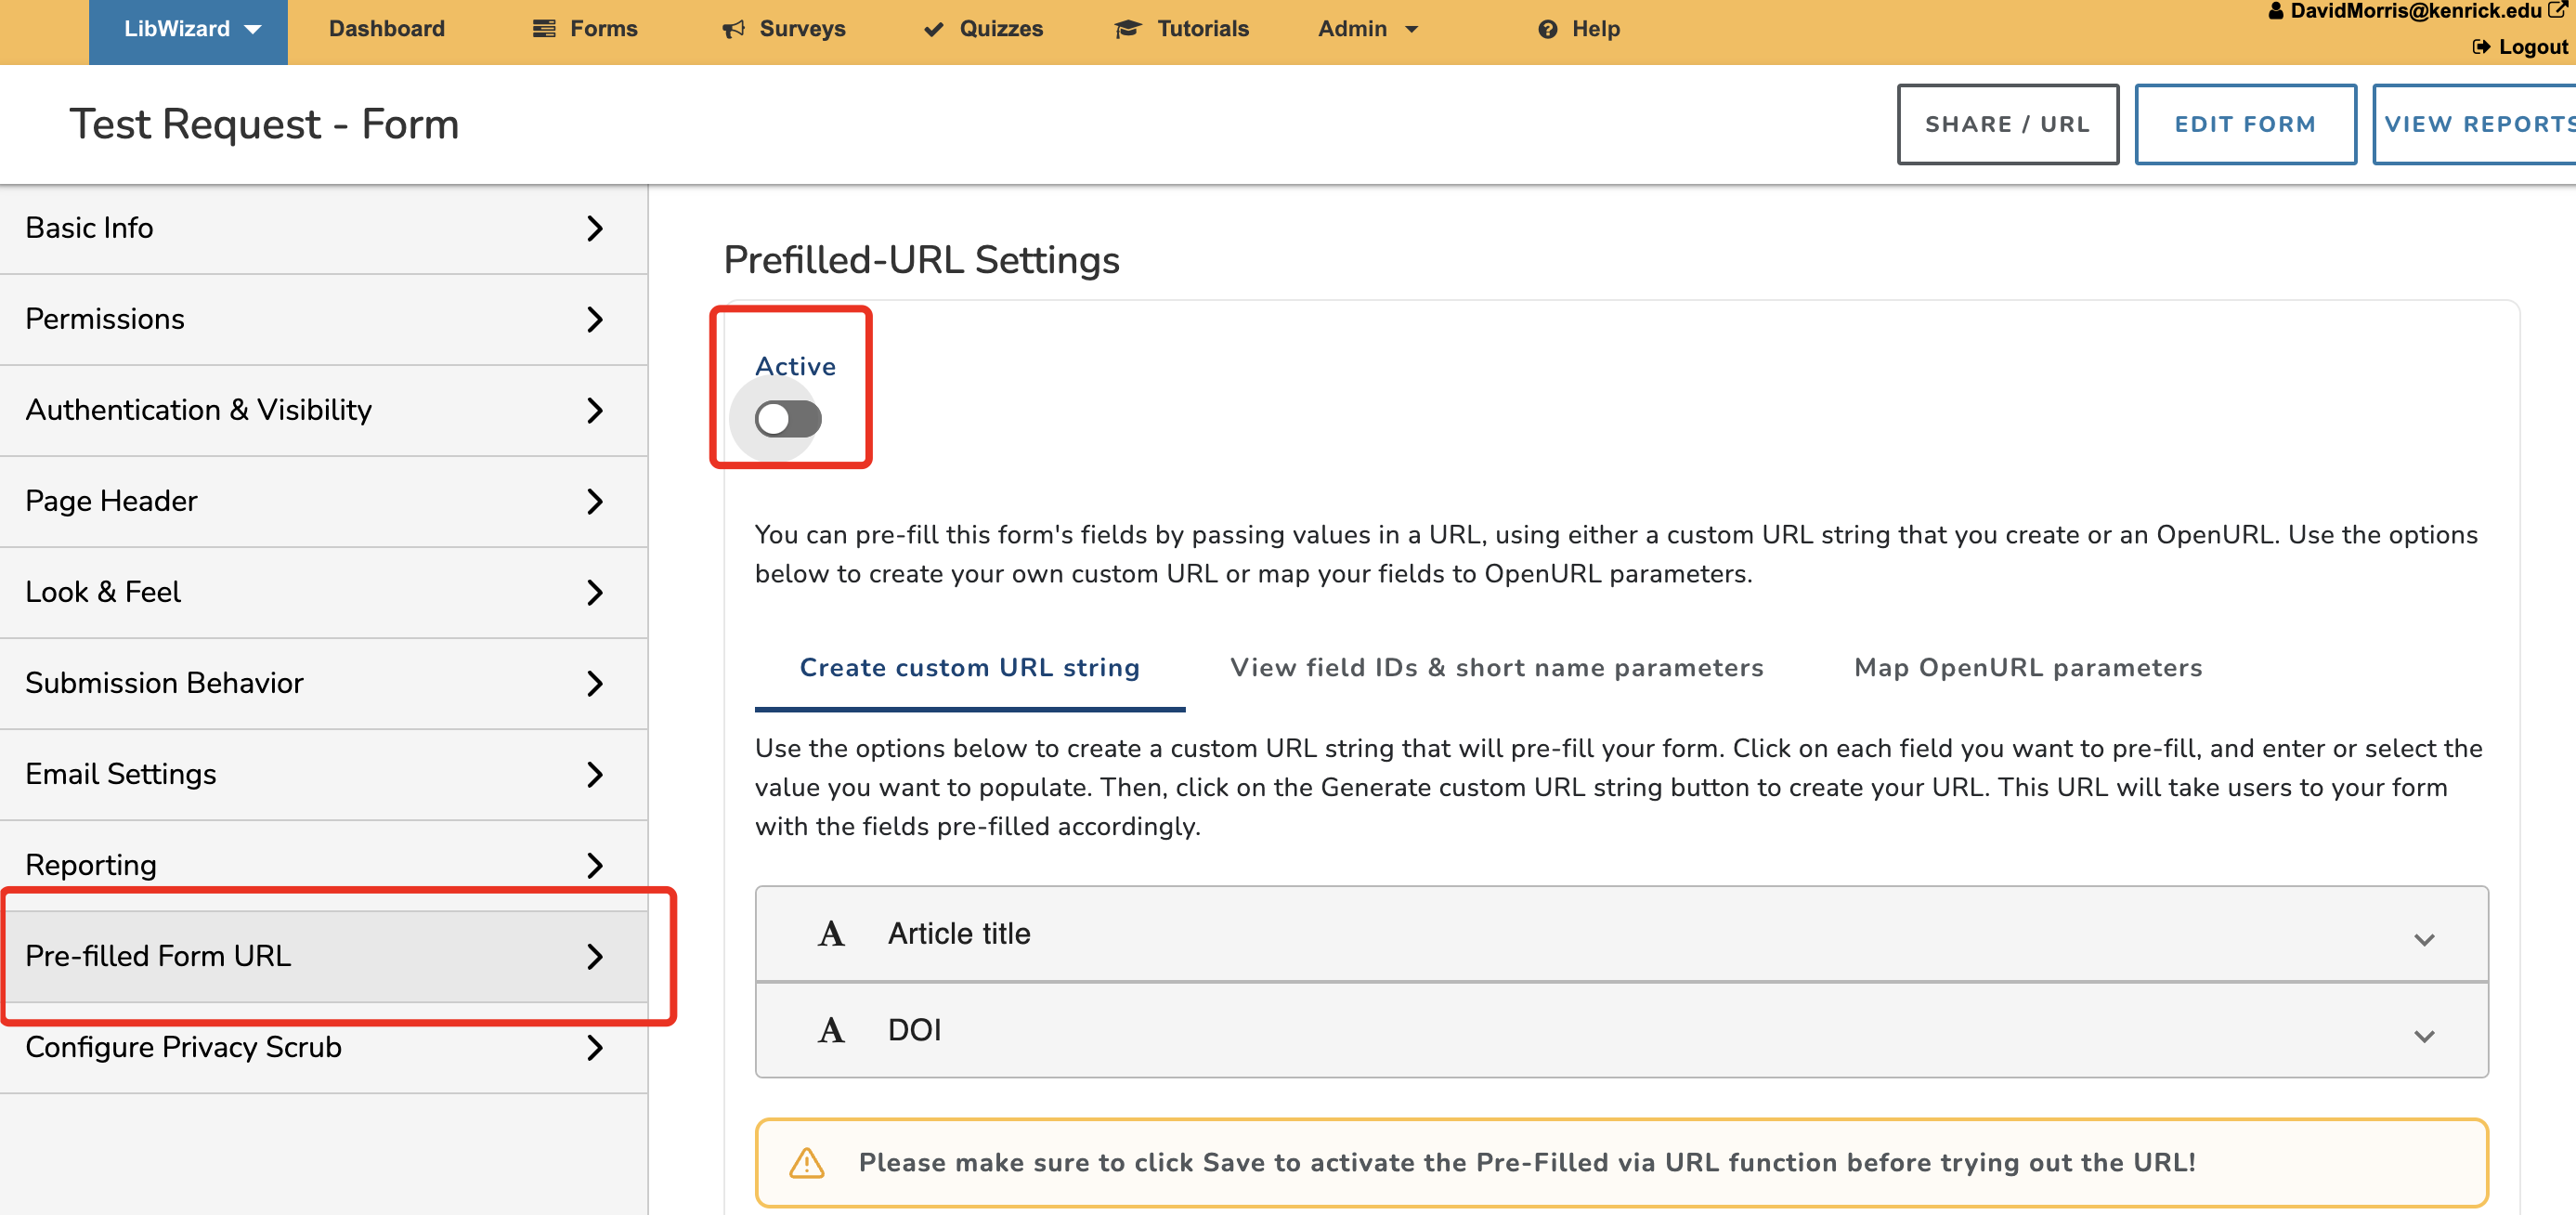Go to the Dashboard menu item

[x=386, y=29]
